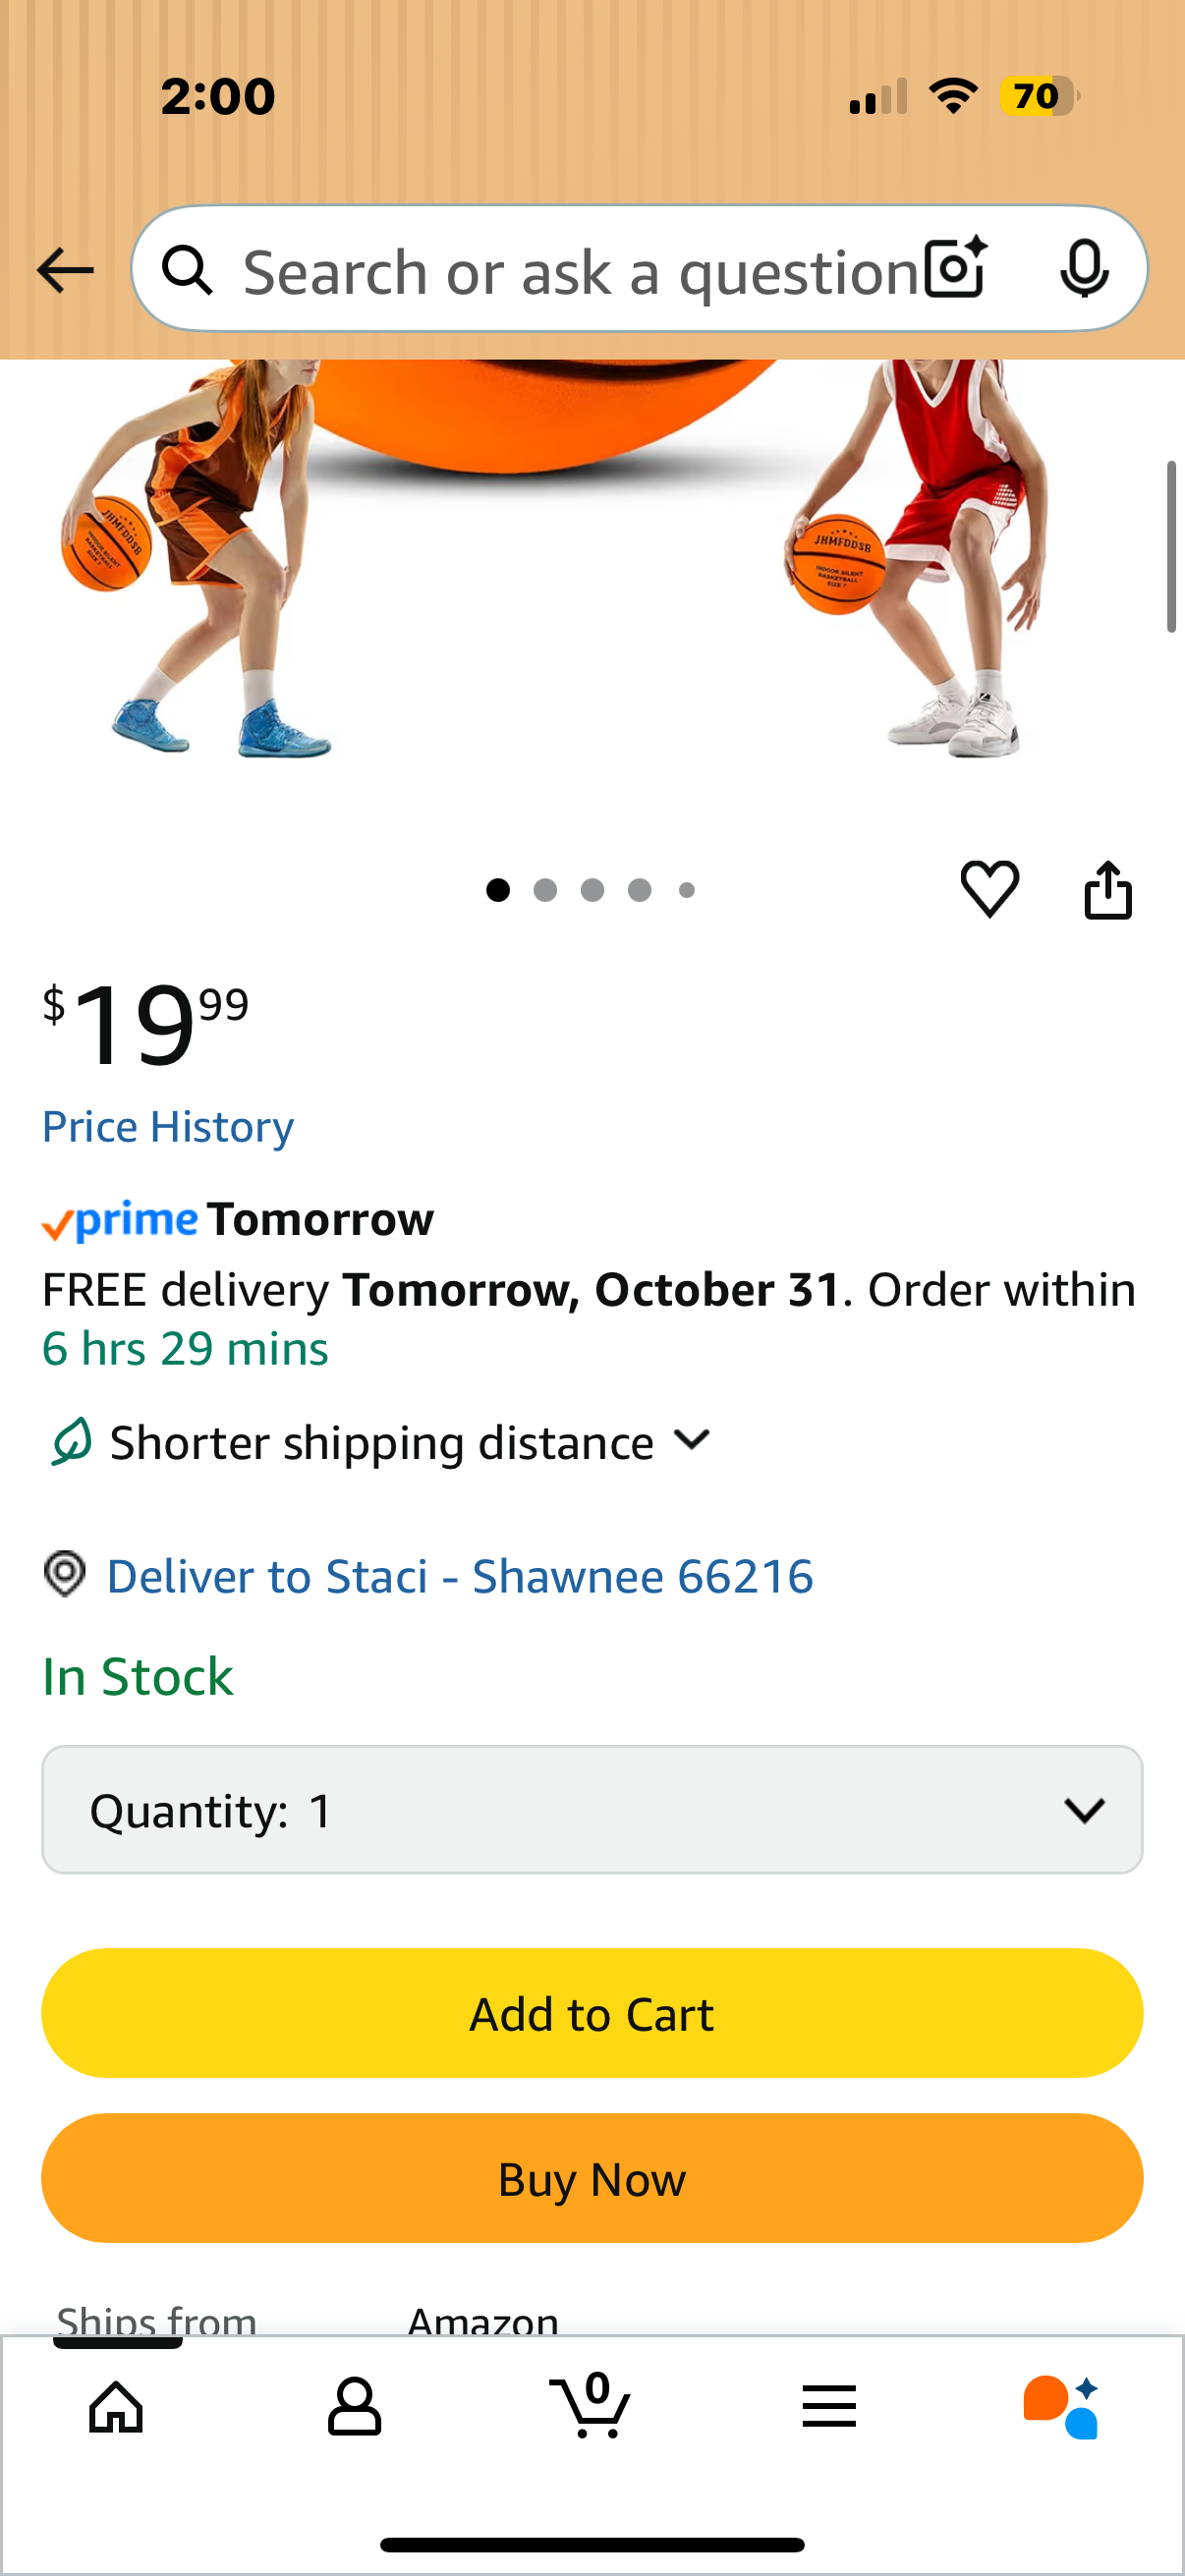This screenshot has height=2576, width=1185.
Task: Change delivery address Deliver to Staci
Action: coord(459,1576)
